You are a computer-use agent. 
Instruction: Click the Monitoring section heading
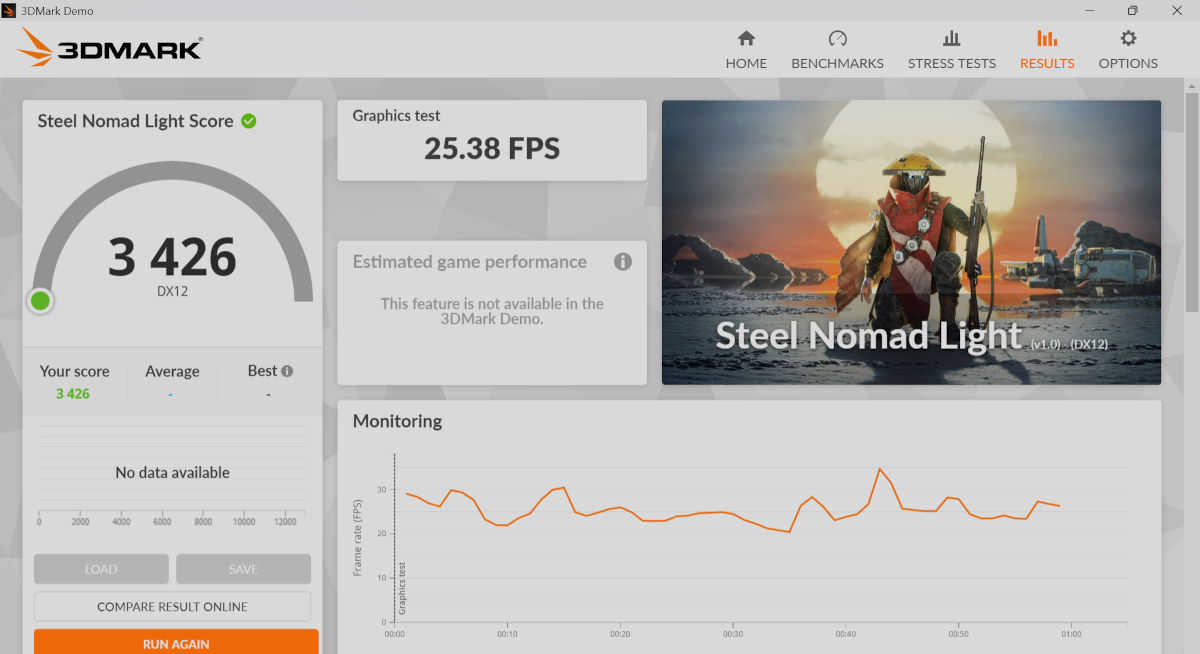397,421
